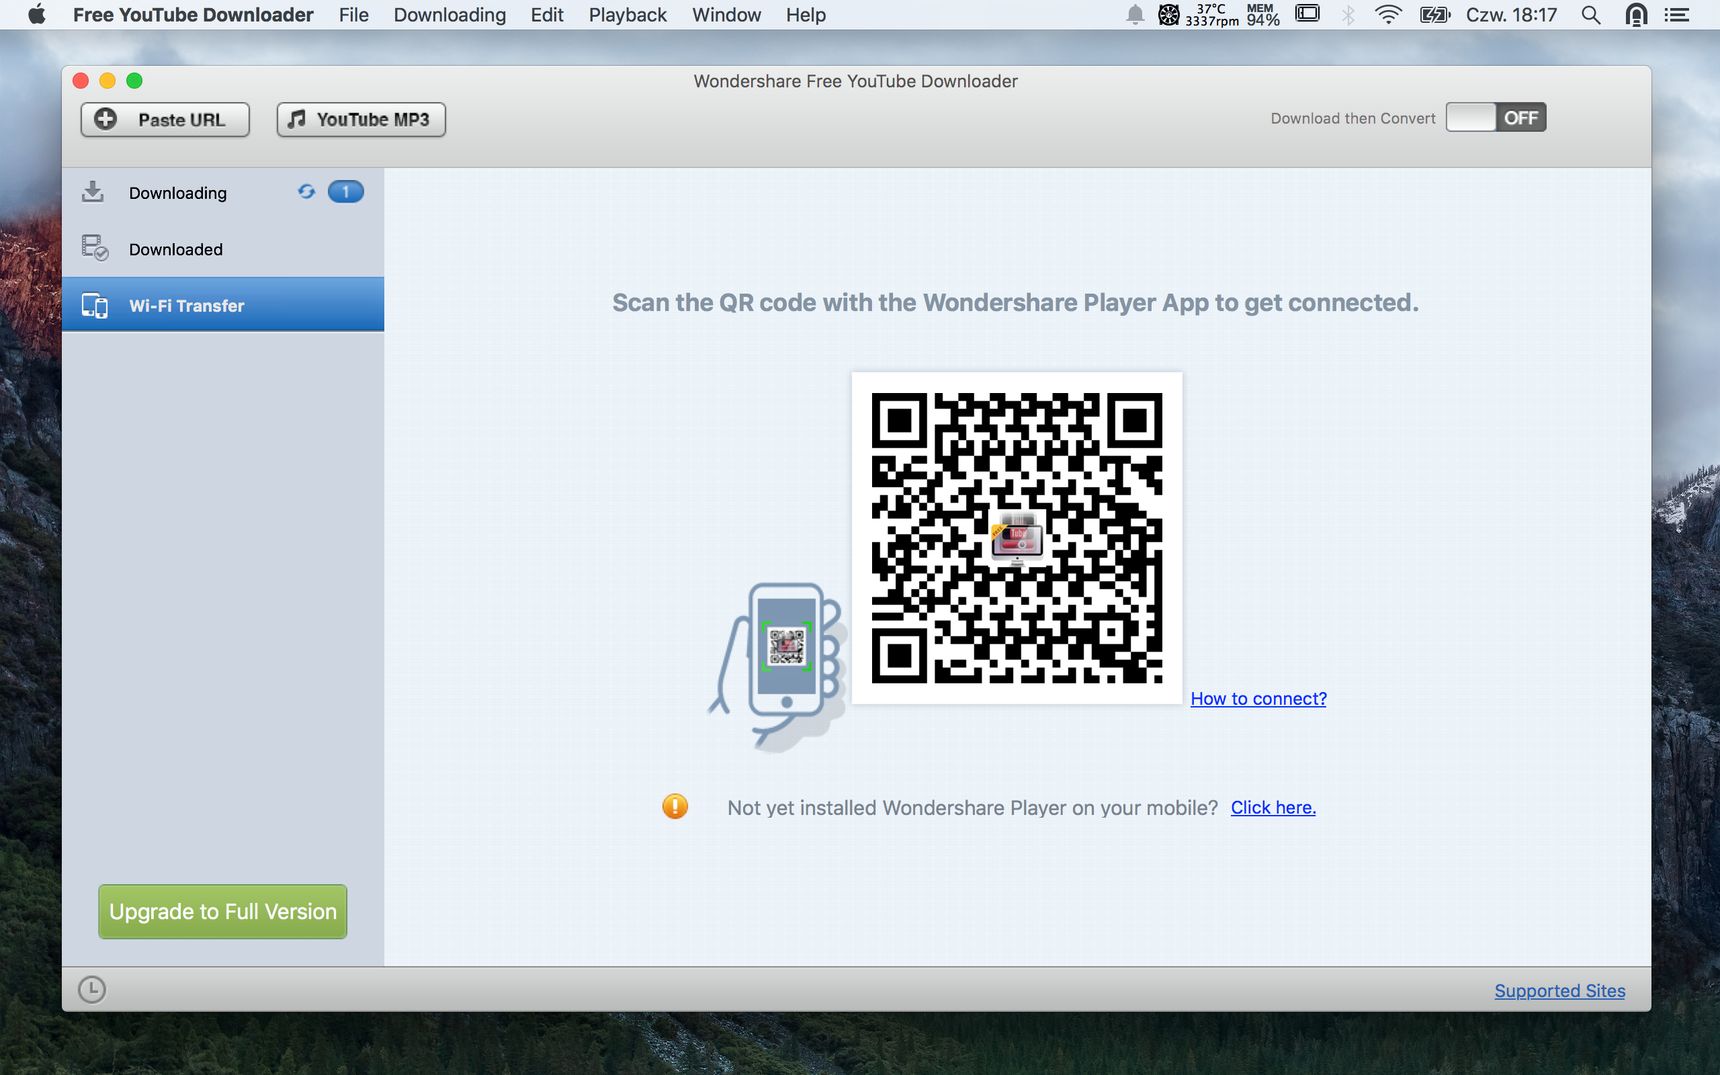Click the Paste URL button

tap(165, 119)
